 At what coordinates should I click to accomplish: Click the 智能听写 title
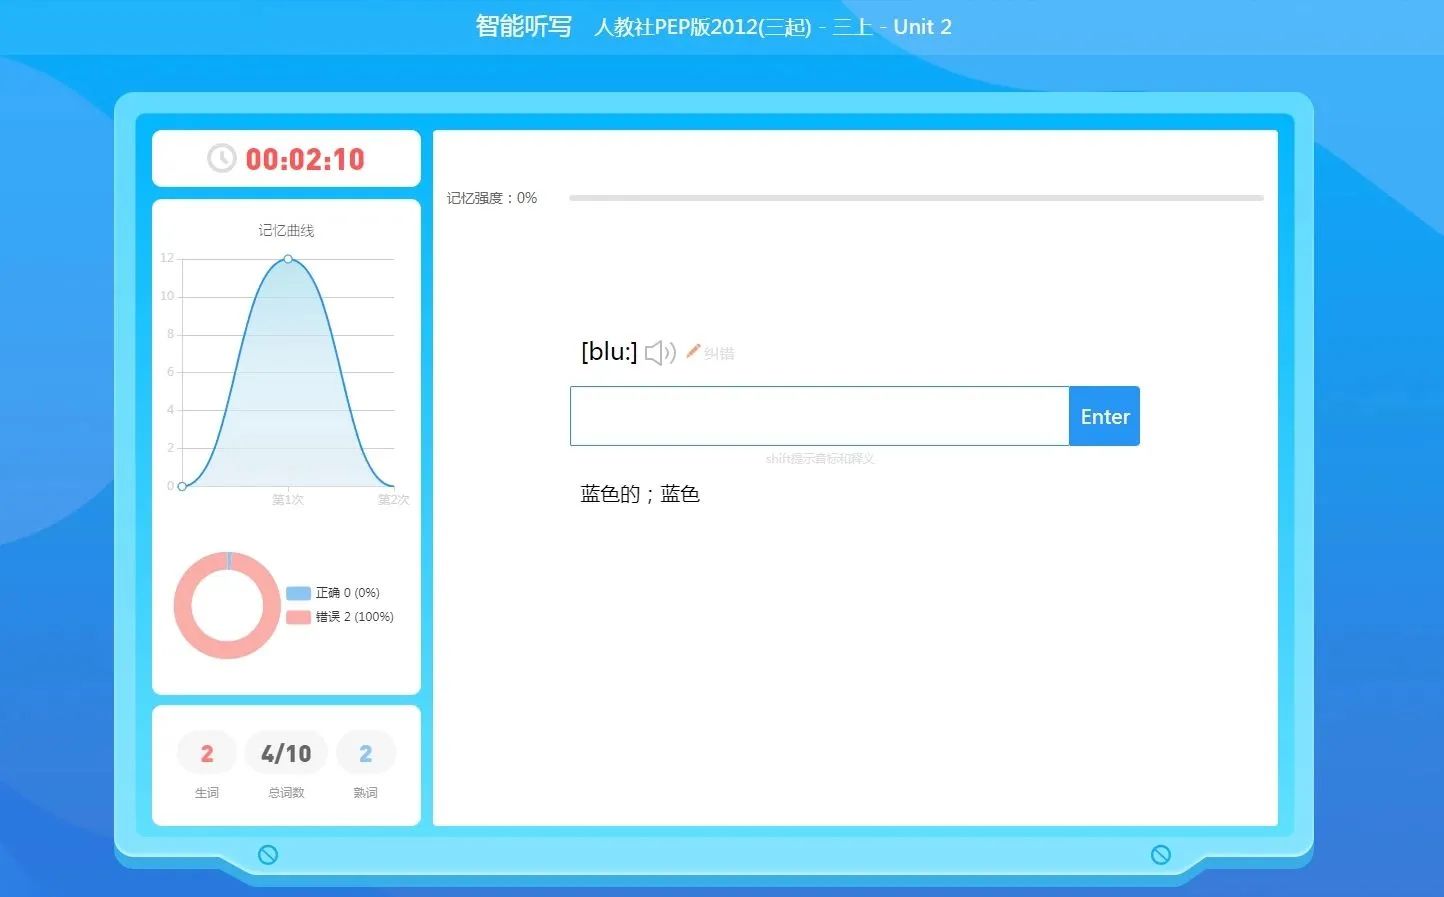coord(523,26)
